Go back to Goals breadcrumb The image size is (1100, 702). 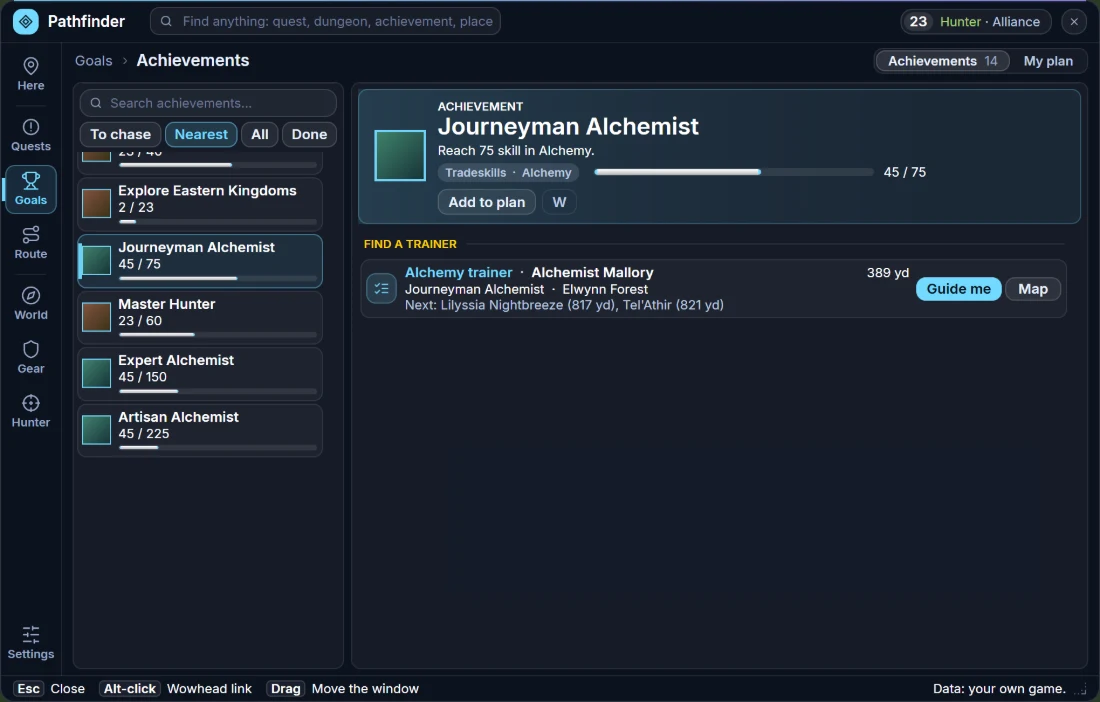tap(93, 61)
